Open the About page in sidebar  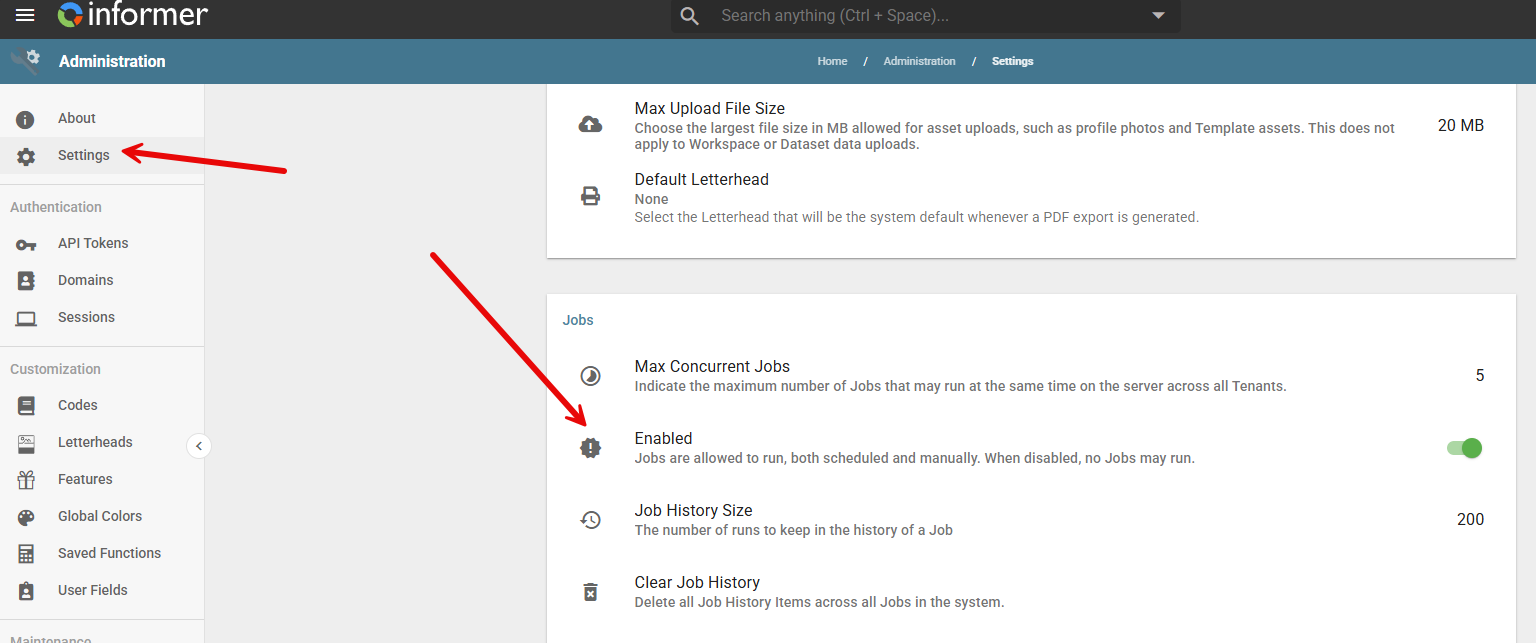77,118
